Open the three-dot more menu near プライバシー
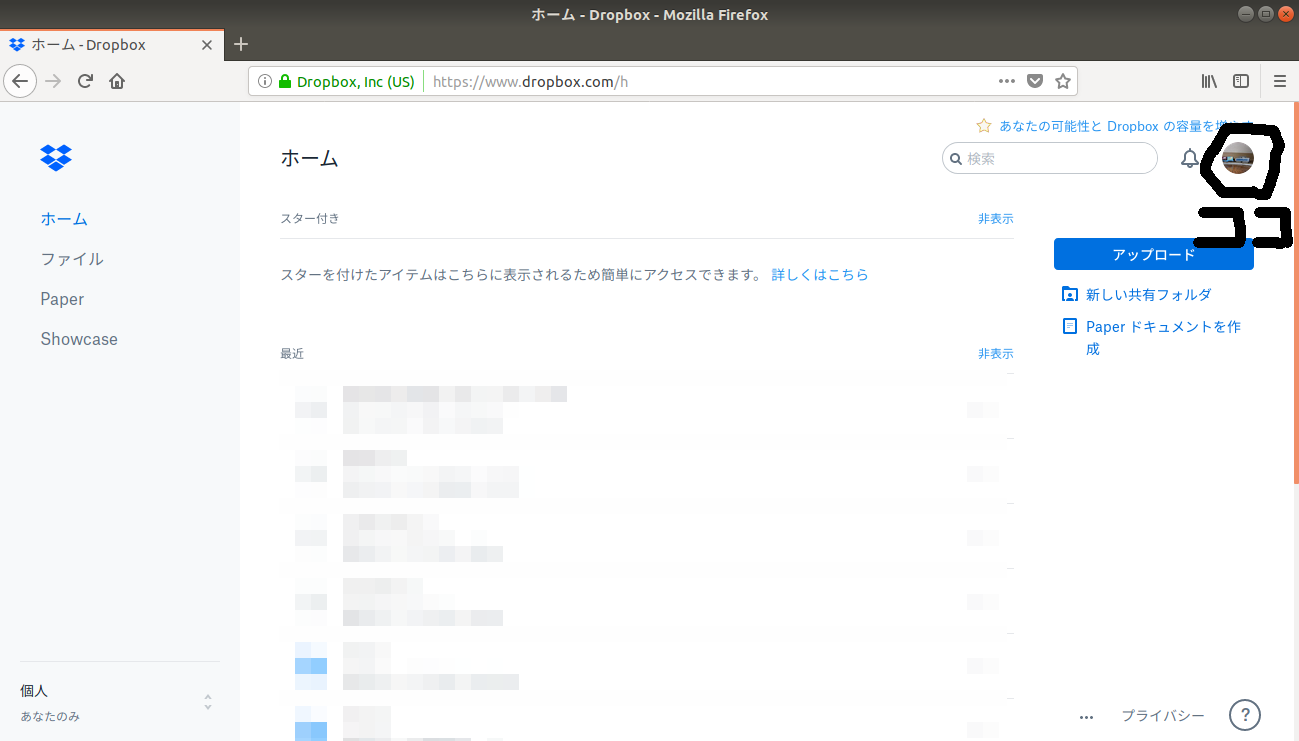The width and height of the screenshot is (1299, 741). click(x=1087, y=717)
